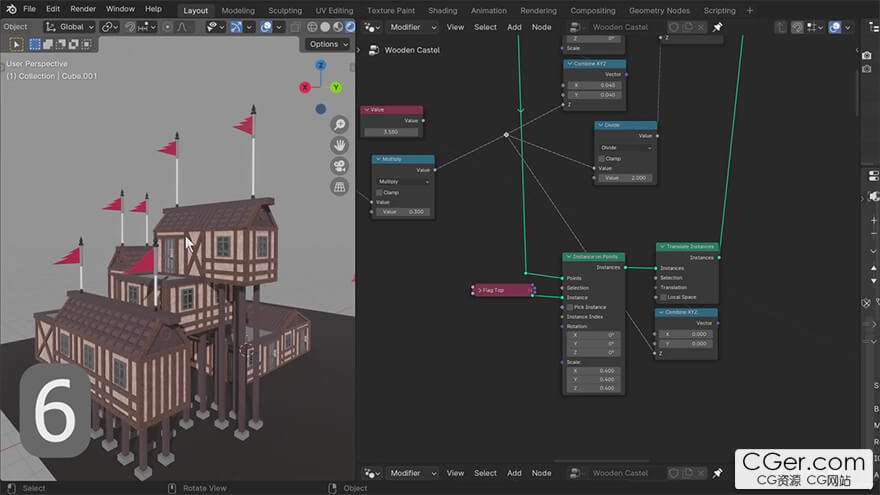The height and width of the screenshot is (495, 880).
Task: Open object visibility and selectability dropdown
Action: [x=216, y=27]
